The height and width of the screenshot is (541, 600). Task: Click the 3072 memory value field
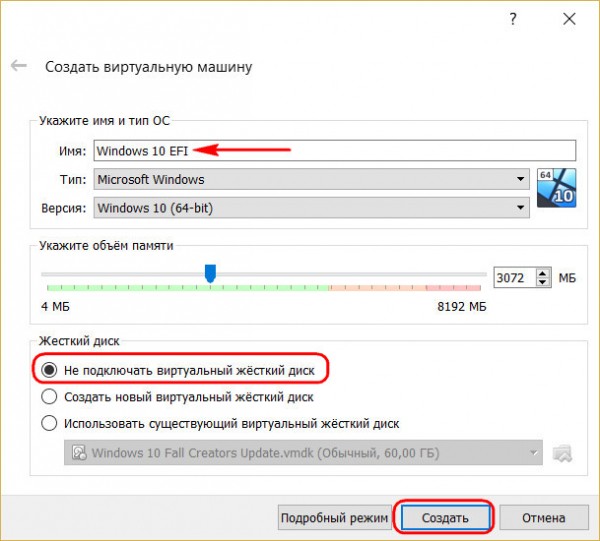pyautogui.click(x=515, y=277)
